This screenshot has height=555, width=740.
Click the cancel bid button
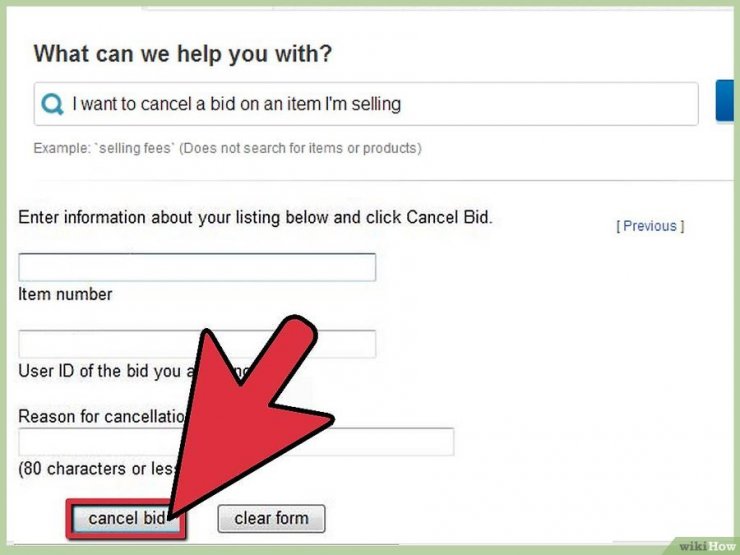126,519
